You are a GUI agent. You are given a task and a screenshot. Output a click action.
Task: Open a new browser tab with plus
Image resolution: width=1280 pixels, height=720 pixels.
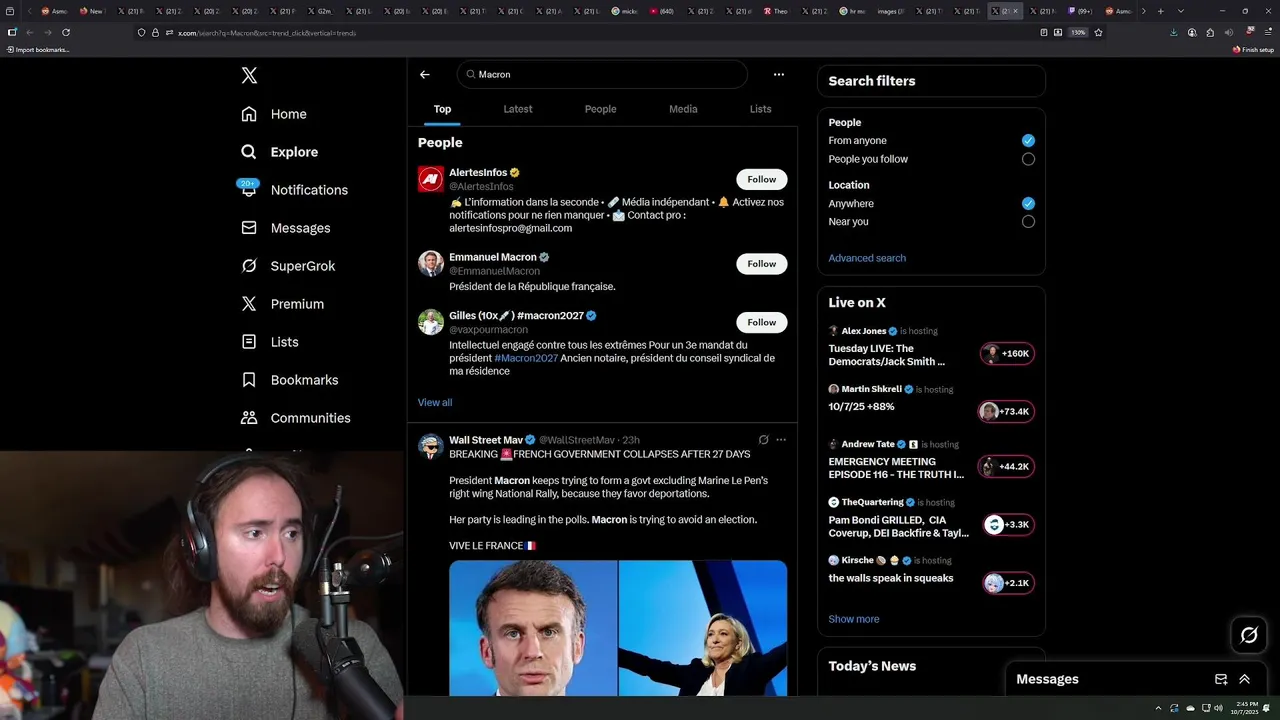(1160, 11)
